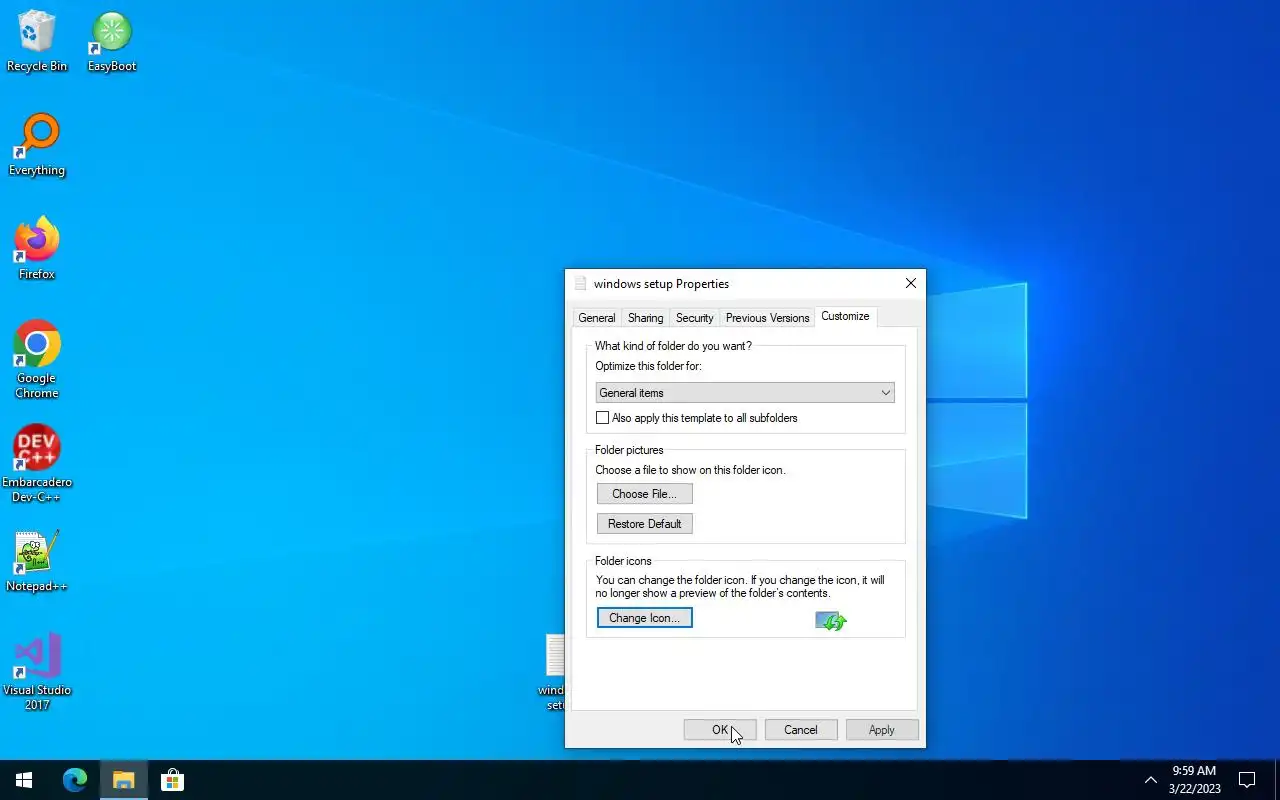This screenshot has width=1280, height=800.
Task: Select the Everything search shortcut
Action: point(37,145)
